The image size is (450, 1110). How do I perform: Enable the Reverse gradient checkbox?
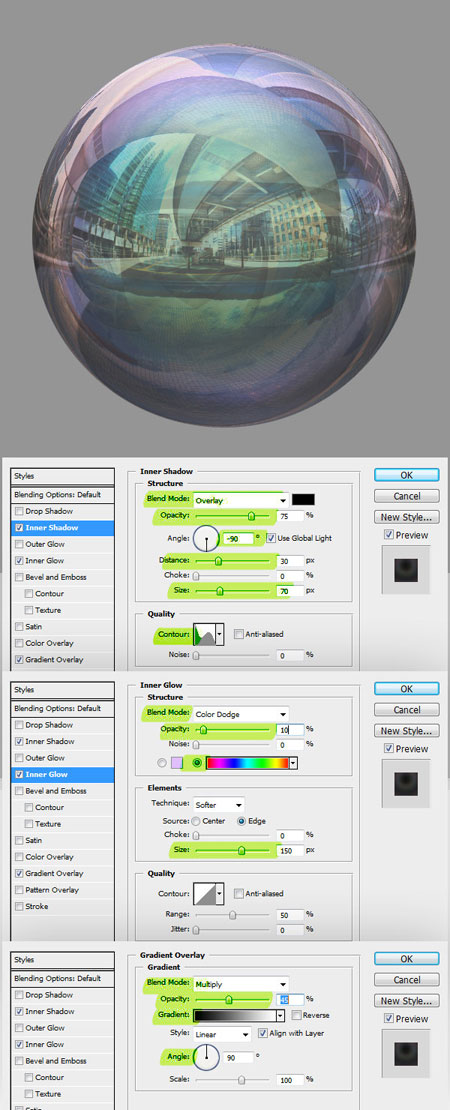tap(296, 1015)
